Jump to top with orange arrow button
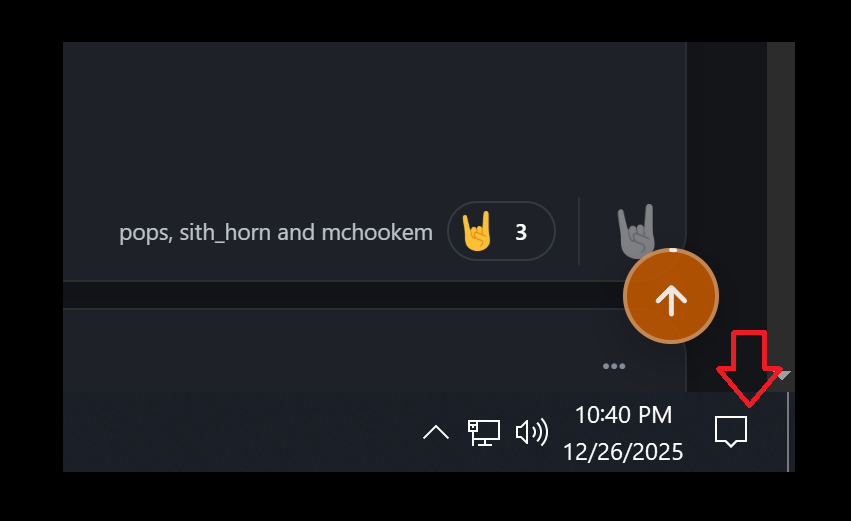 click(671, 296)
